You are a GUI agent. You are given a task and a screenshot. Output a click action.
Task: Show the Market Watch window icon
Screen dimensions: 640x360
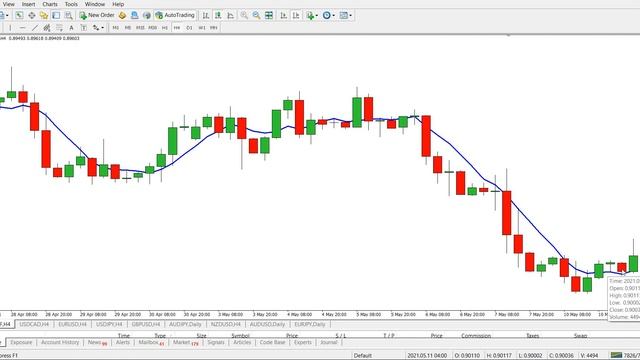(x=19, y=16)
